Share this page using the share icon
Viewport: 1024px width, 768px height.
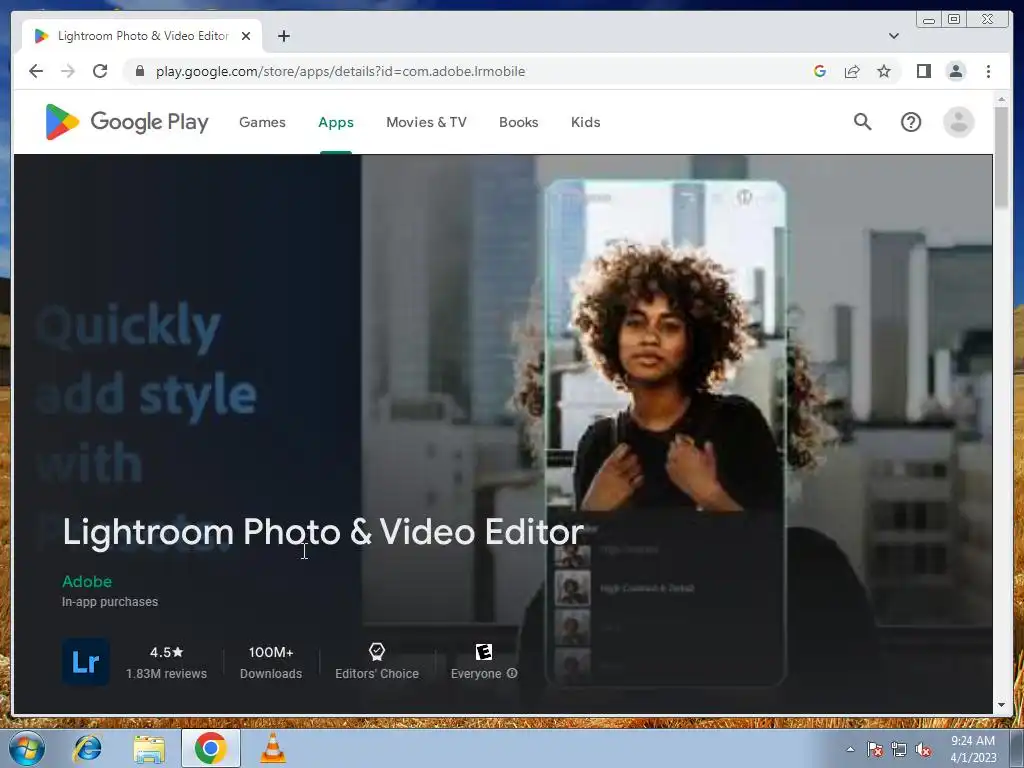852,71
